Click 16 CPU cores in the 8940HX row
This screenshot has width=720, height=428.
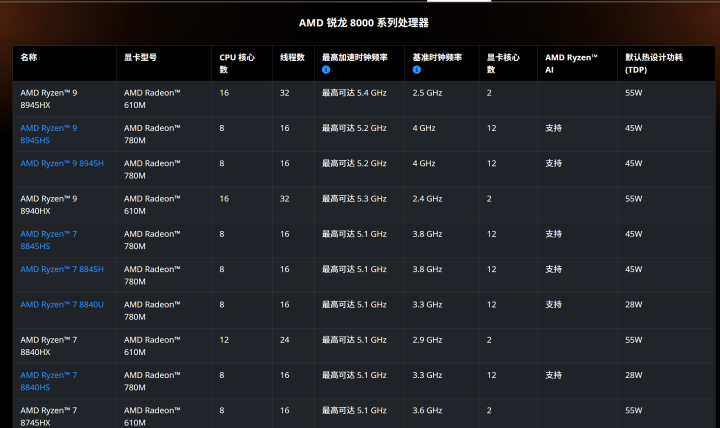point(224,199)
